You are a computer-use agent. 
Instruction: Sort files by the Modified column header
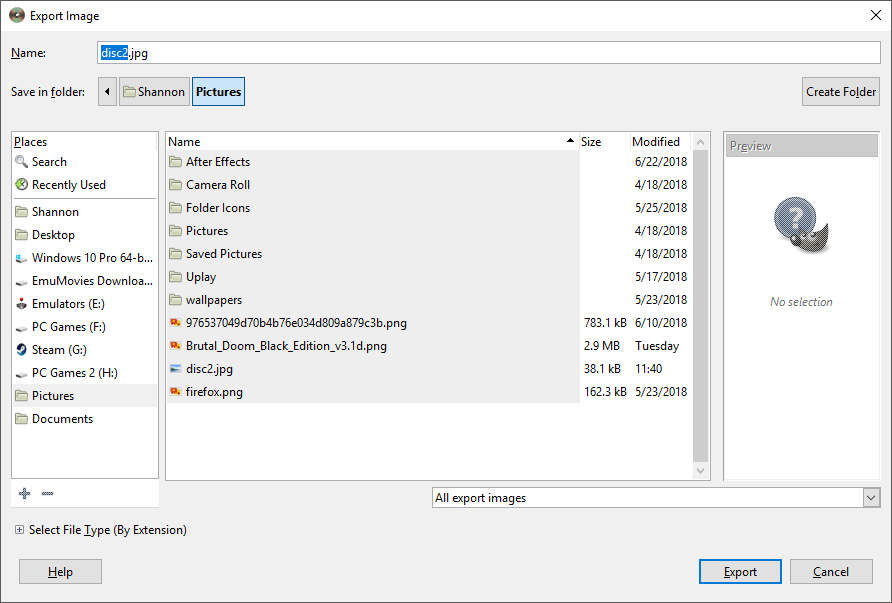(x=660, y=142)
